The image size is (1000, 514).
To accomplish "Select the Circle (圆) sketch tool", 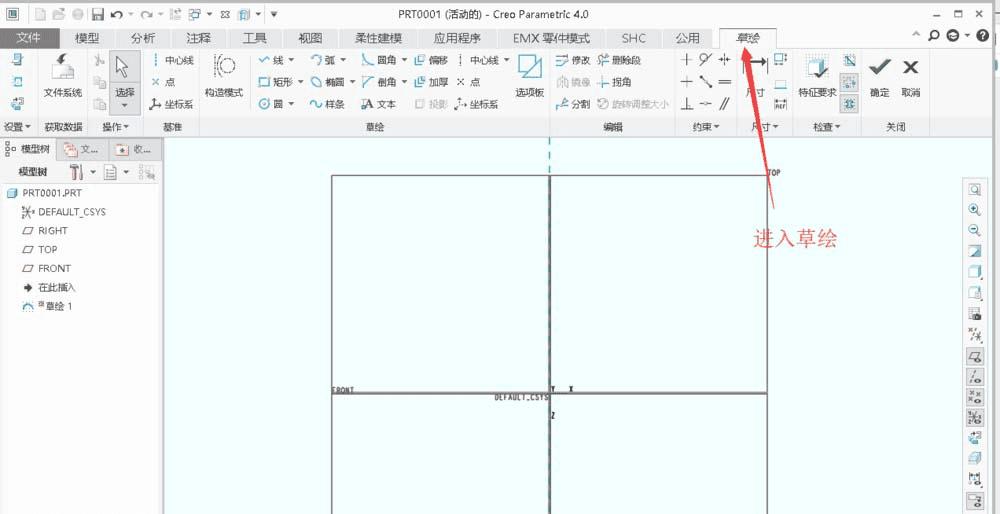I will (270, 104).
